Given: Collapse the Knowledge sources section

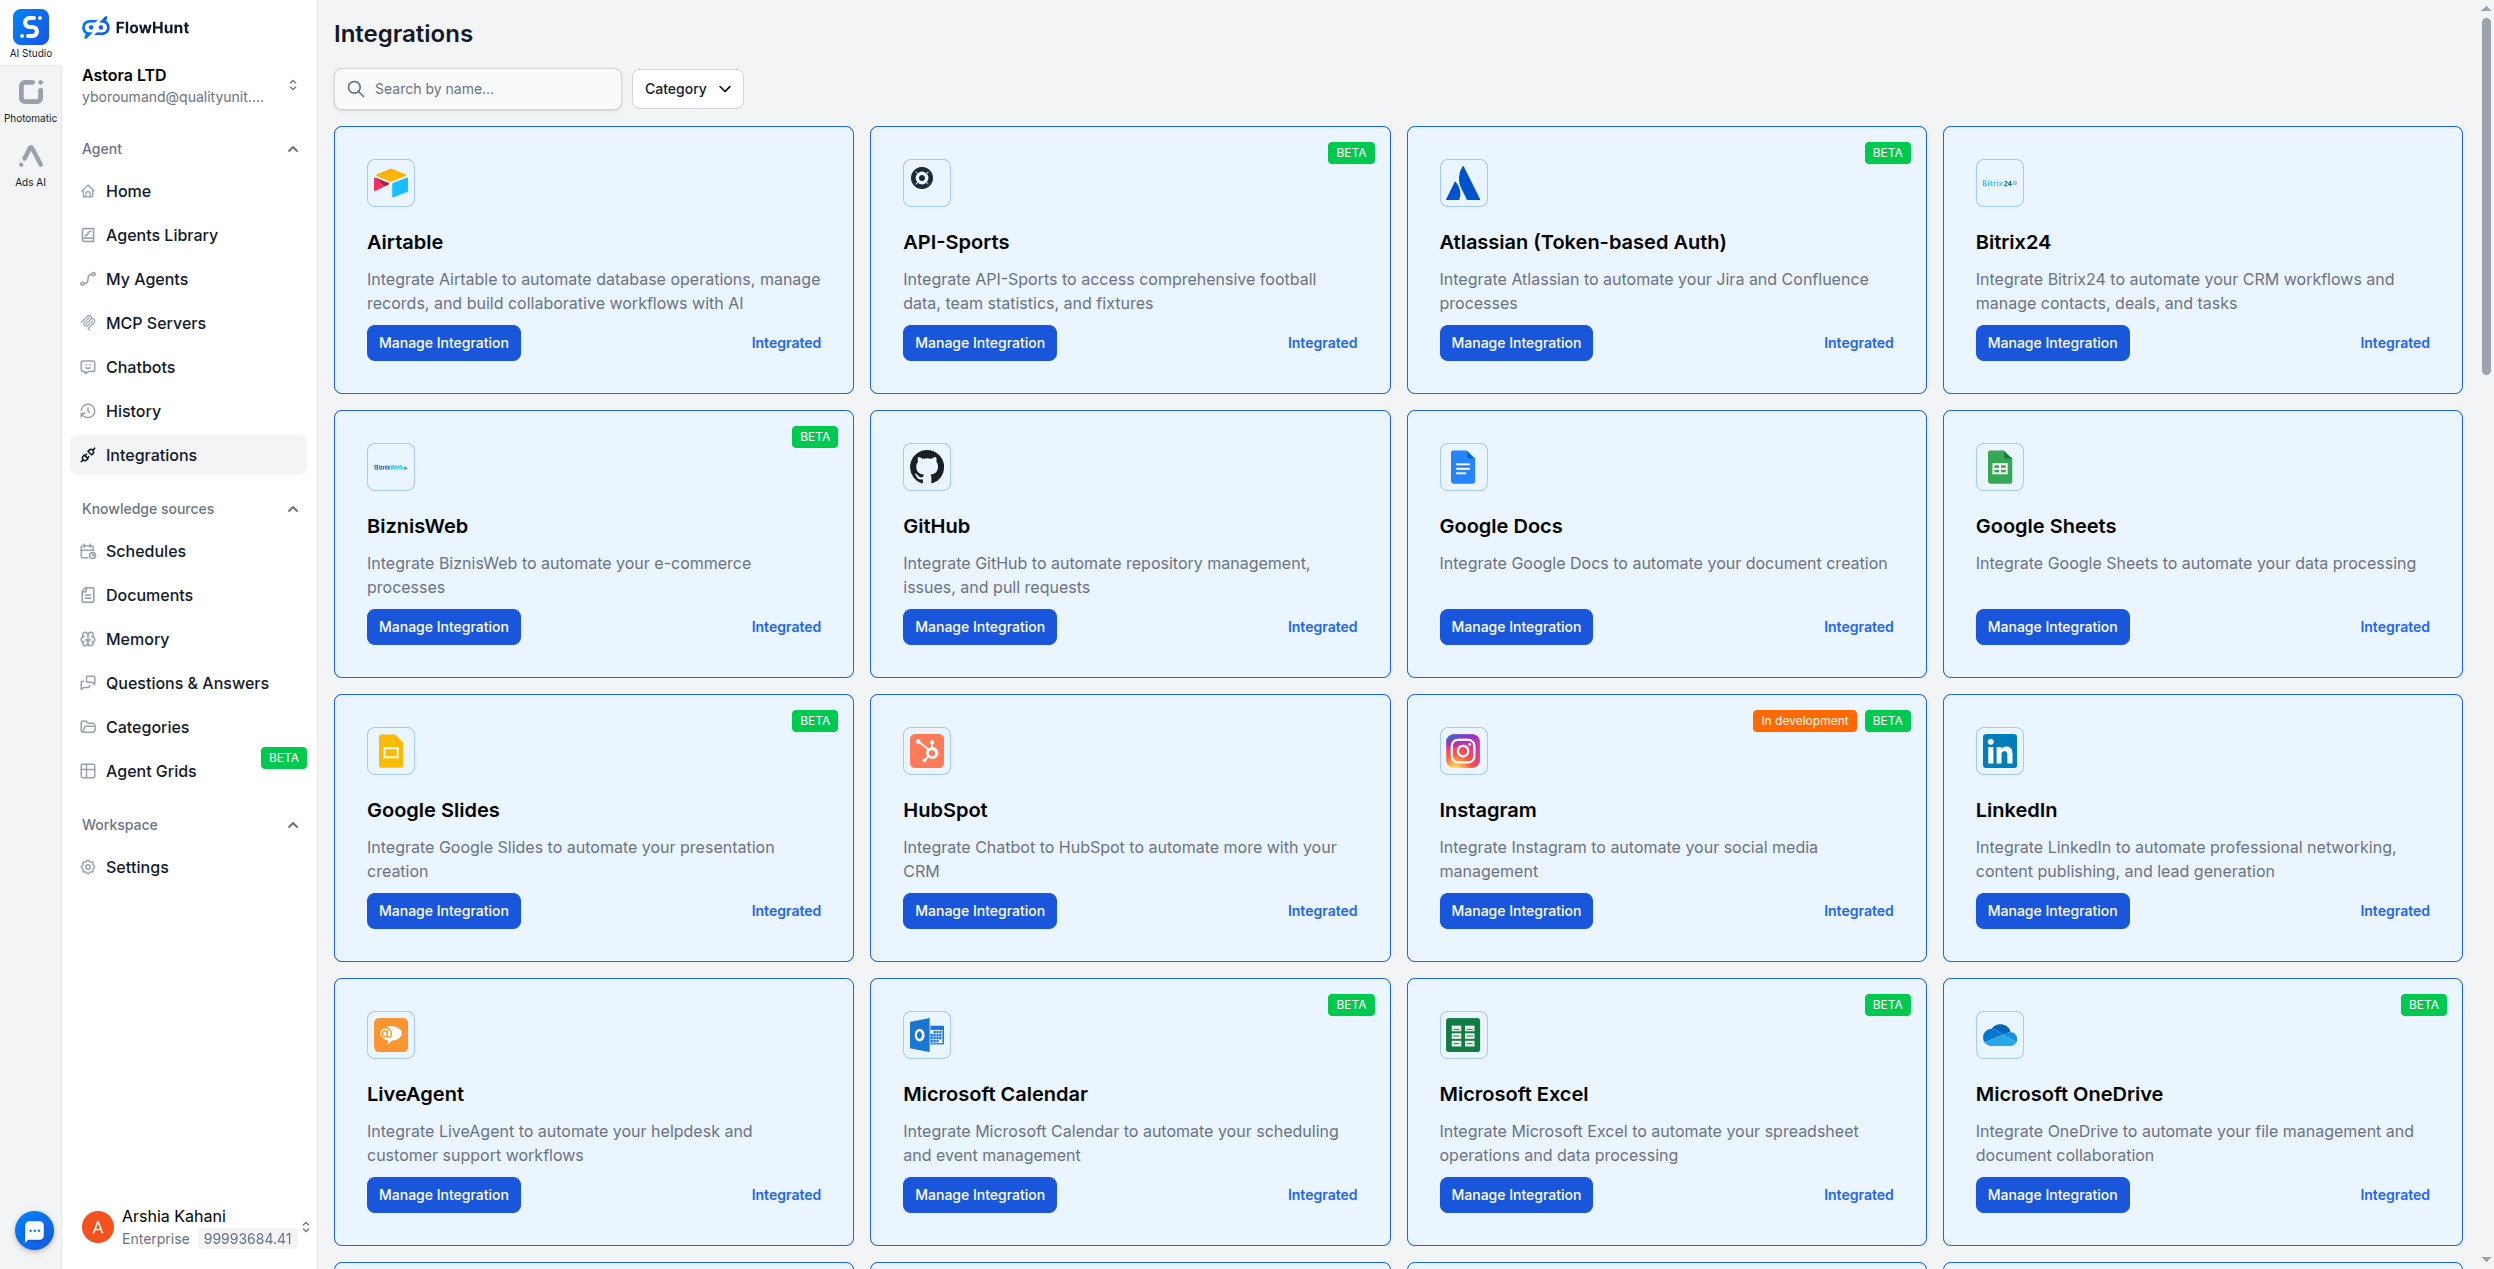Looking at the screenshot, I should click(x=293, y=509).
